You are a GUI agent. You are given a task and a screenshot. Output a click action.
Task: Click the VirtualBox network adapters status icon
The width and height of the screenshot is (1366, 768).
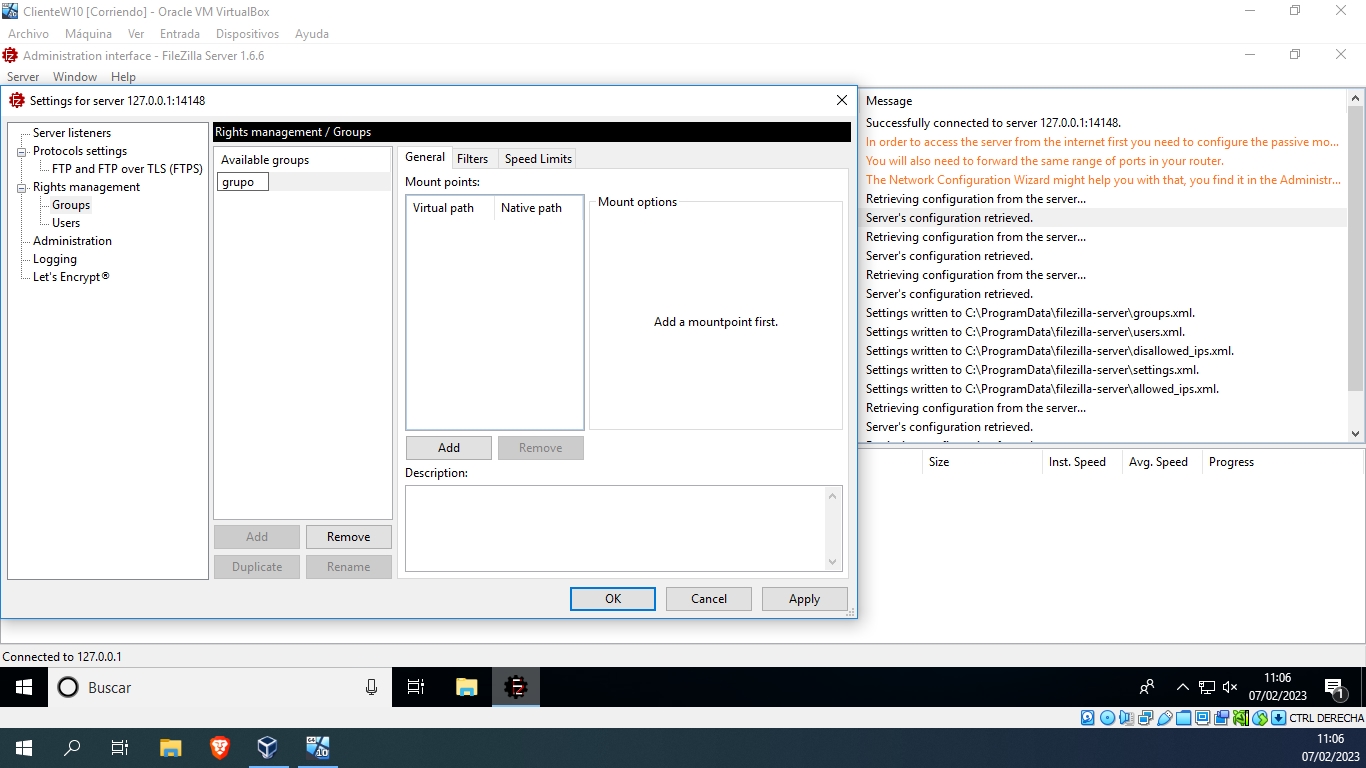[1146, 718]
